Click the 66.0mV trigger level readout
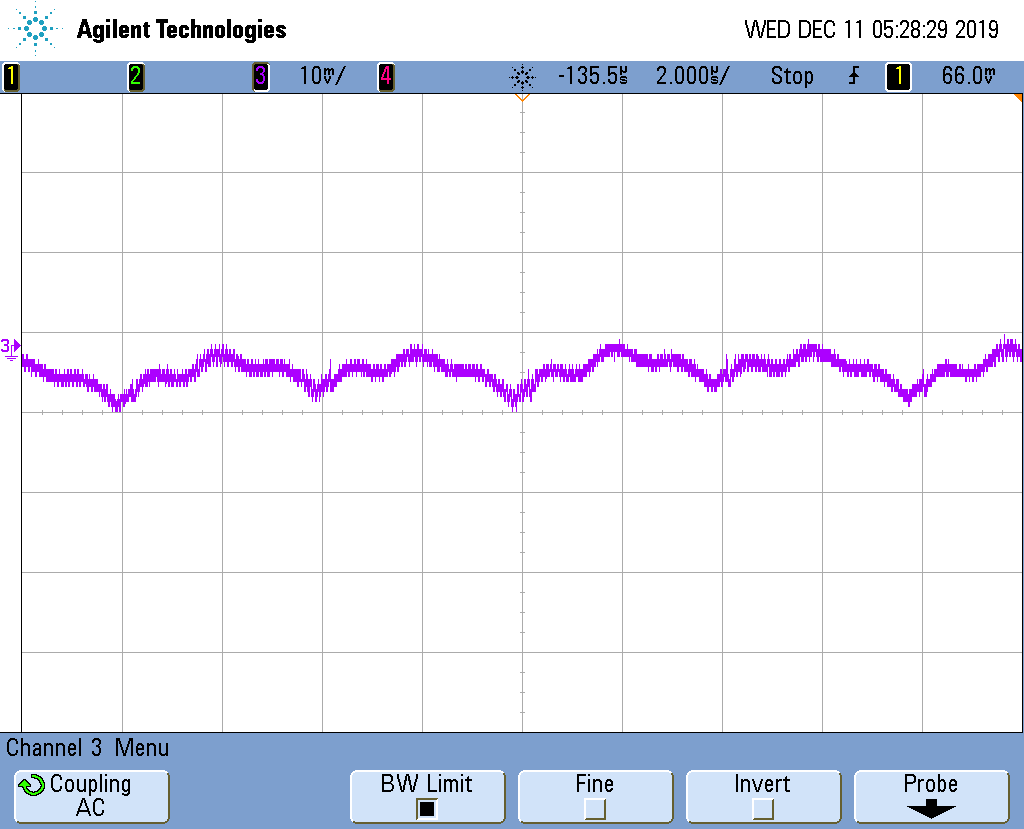1024x829 pixels. pos(969,76)
